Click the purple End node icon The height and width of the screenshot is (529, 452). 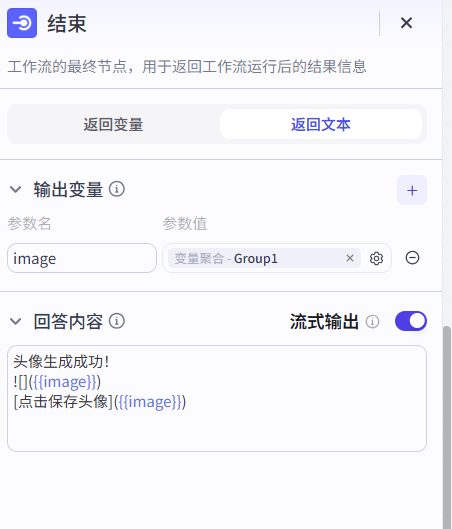pos(22,23)
